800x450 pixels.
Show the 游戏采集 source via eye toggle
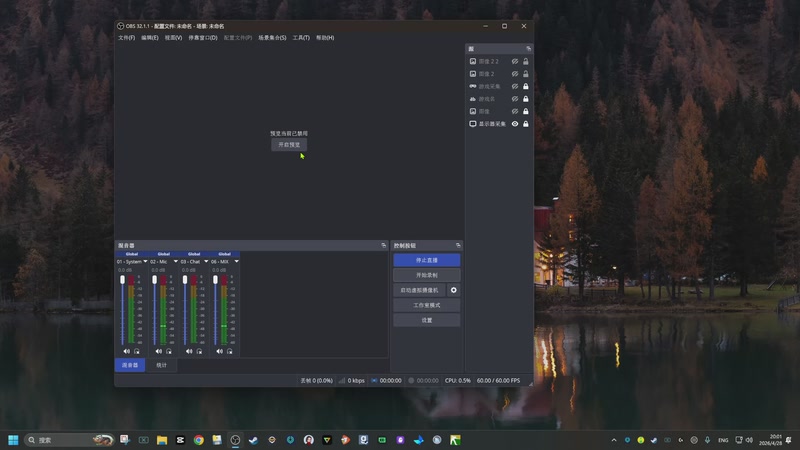[515, 86]
